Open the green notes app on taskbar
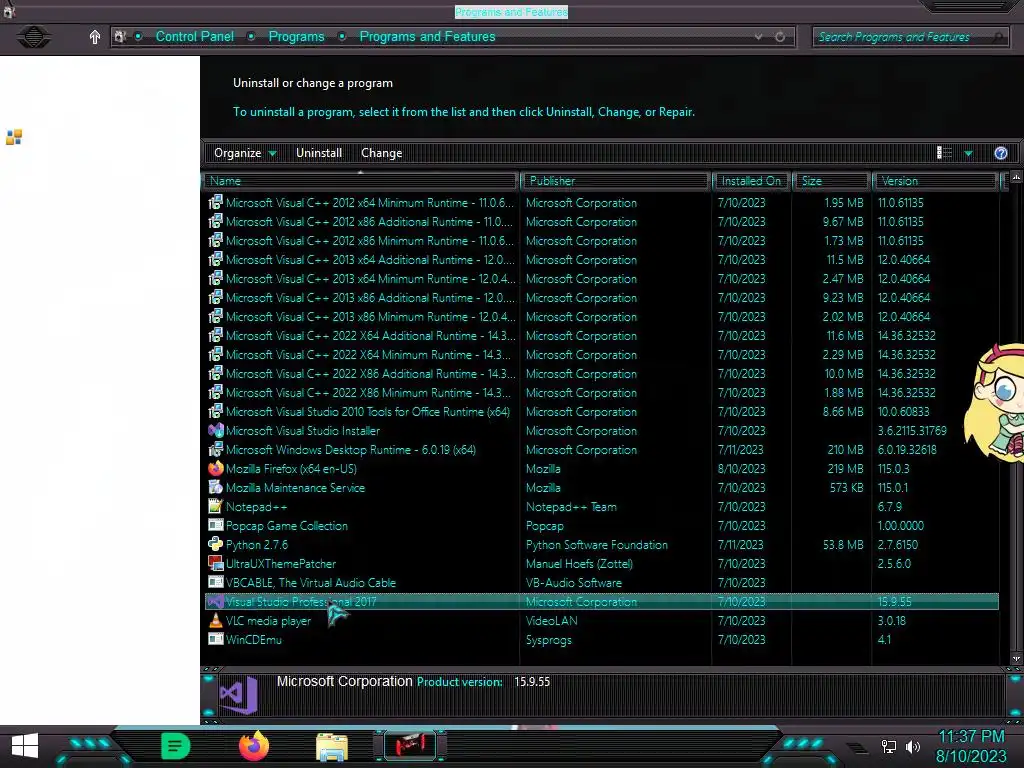The height and width of the screenshot is (768, 1024). 175,746
